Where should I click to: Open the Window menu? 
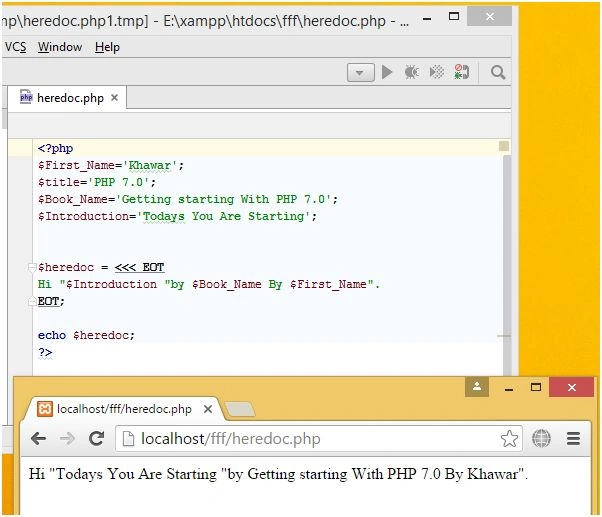coord(60,47)
